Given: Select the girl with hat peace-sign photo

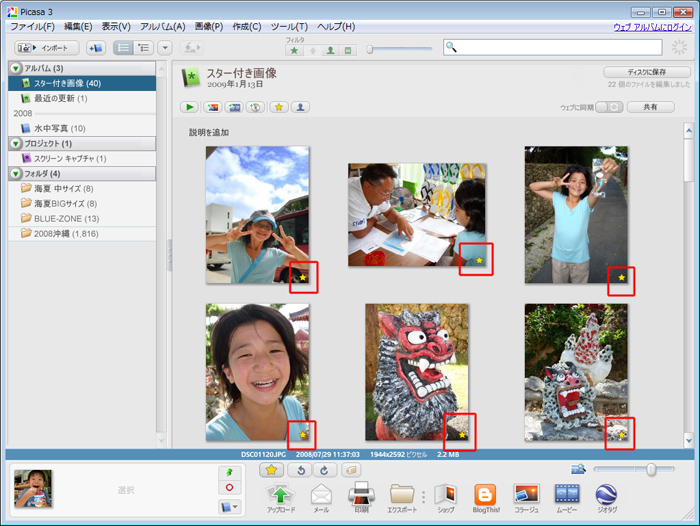Looking at the screenshot, I should (x=257, y=215).
